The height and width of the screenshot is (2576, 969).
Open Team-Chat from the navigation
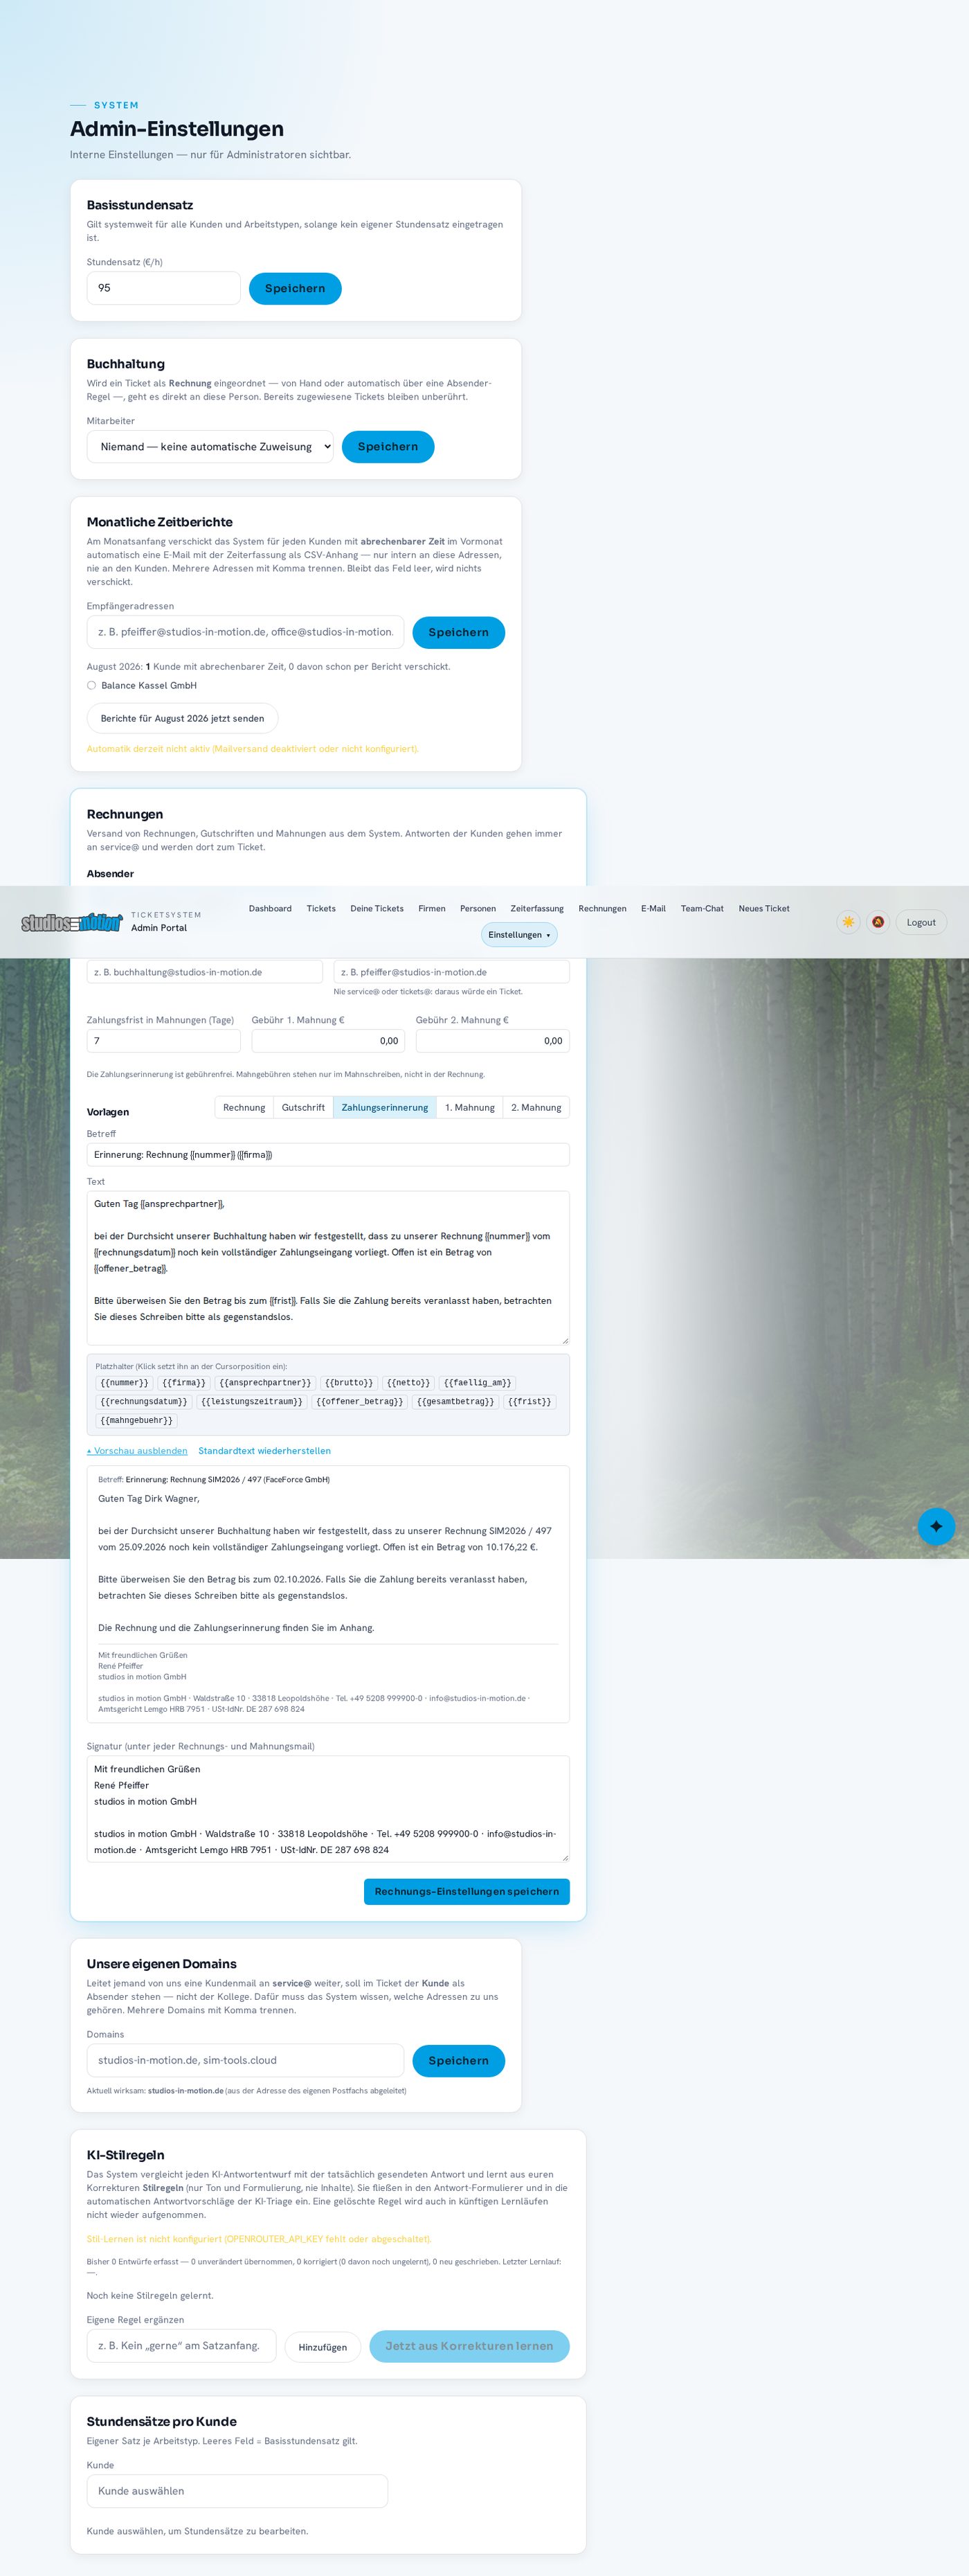coord(702,909)
